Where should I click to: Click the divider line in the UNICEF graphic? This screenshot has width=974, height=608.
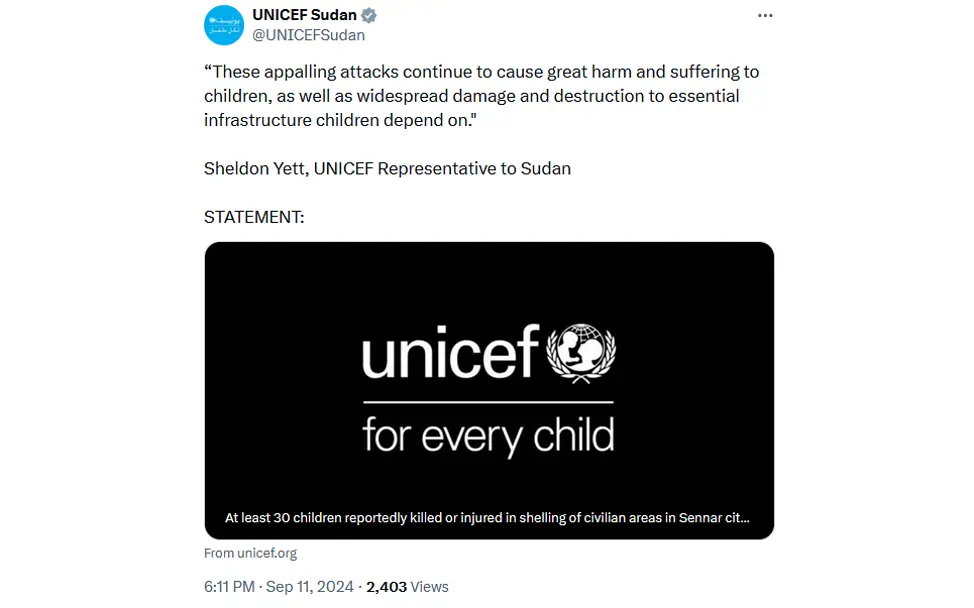tap(489, 401)
